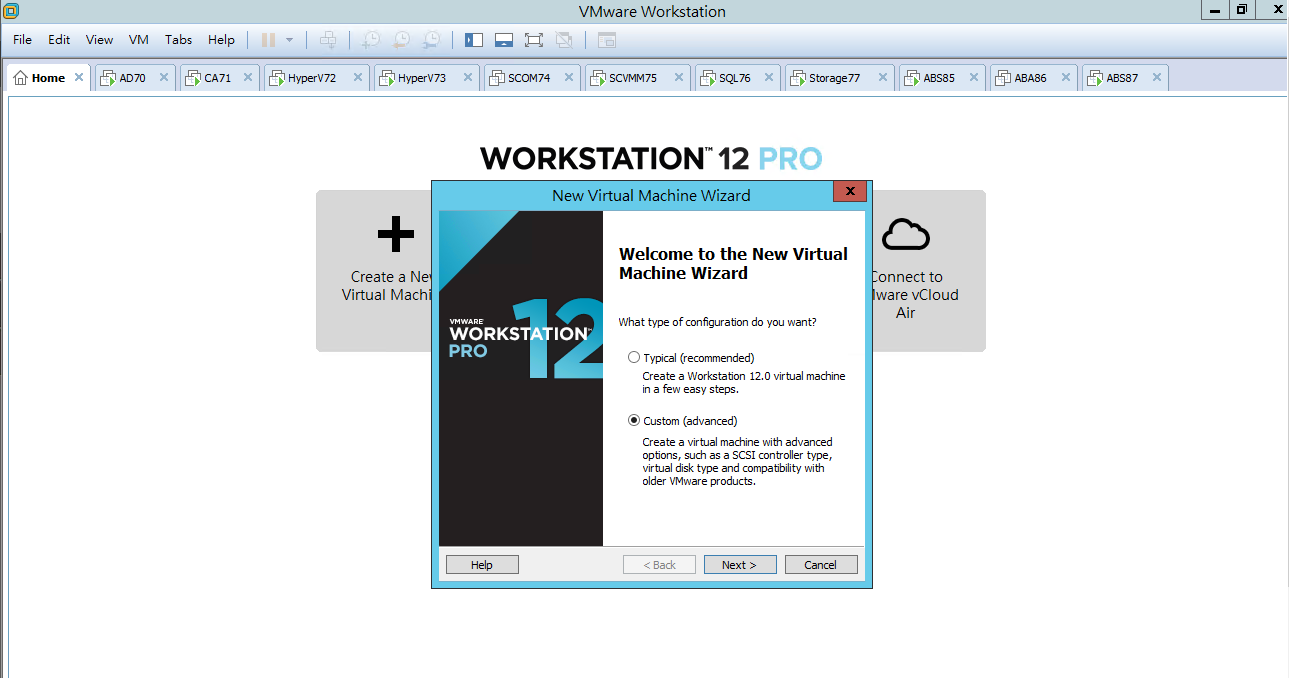Click the Revert to Snapshot toolbar icon
1289x678 pixels.
(x=401, y=40)
